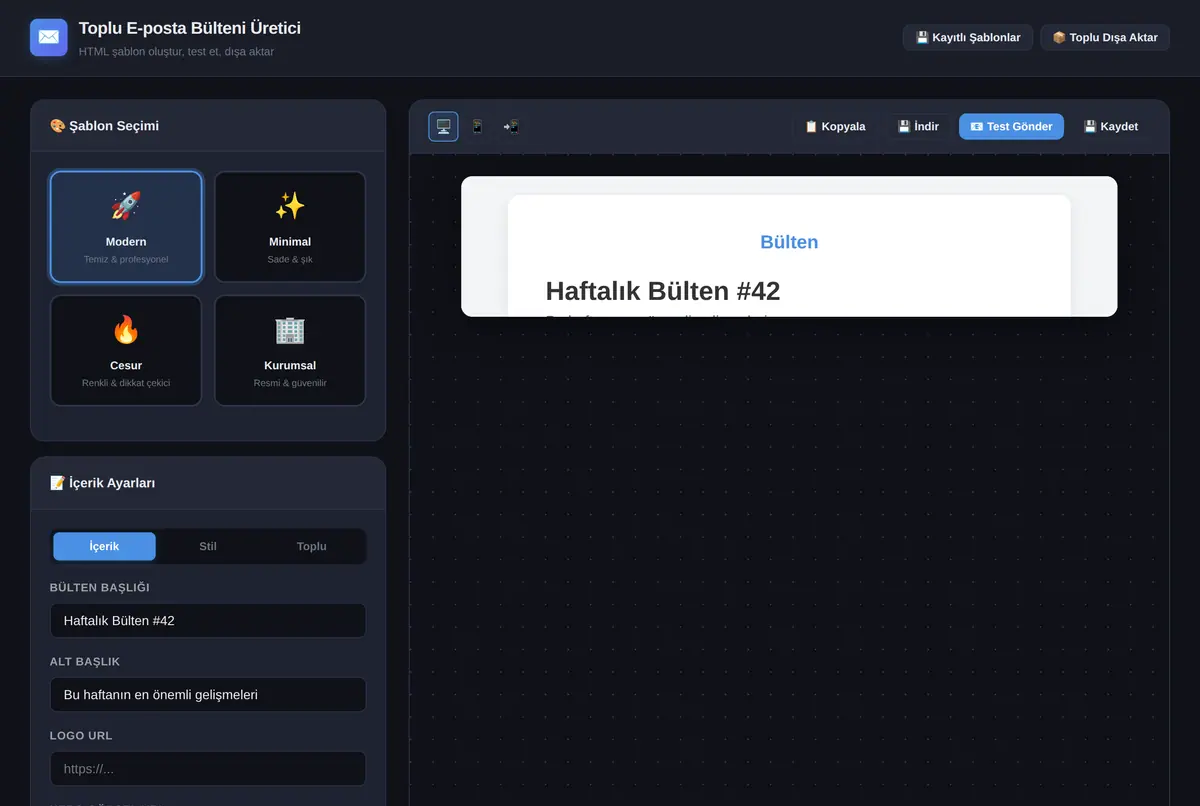Switch to the Toplu tab
Viewport: 1200px width, 806px height.
pyautogui.click(x=312, y=546)
